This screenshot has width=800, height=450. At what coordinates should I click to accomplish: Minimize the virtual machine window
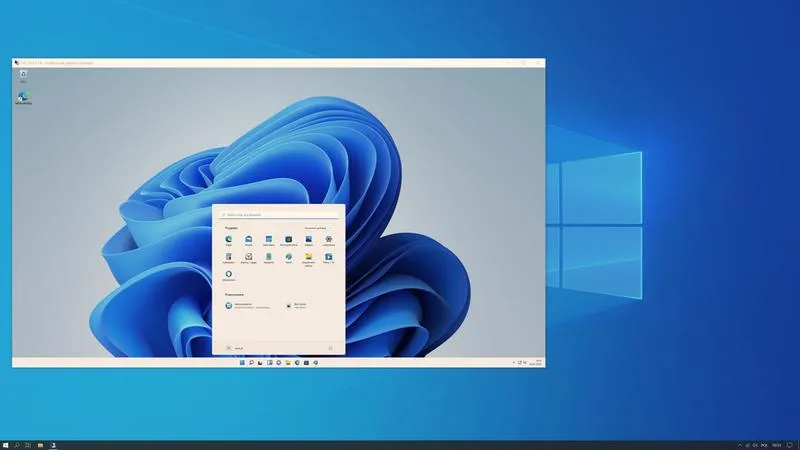click(x=509, y=63)
